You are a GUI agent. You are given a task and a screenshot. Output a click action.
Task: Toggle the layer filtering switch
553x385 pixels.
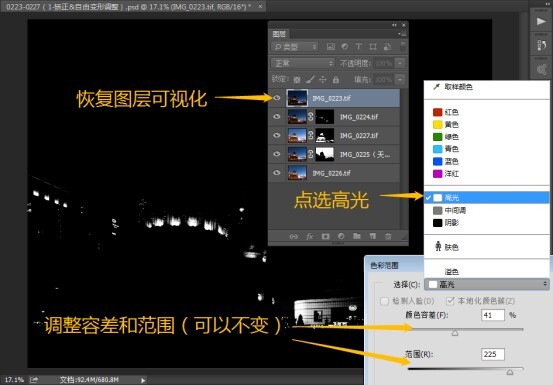pyautogui.click(x=402, y=47)
